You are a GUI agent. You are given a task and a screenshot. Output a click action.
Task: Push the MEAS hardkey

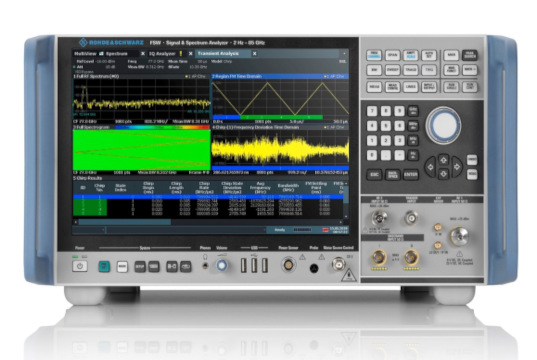pyautogui.click(x=374, y=87)
